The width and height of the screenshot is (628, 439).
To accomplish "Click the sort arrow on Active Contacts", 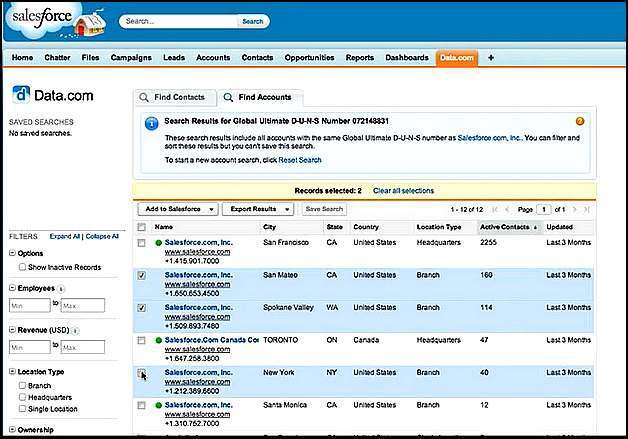I will (x=535, y=228).
